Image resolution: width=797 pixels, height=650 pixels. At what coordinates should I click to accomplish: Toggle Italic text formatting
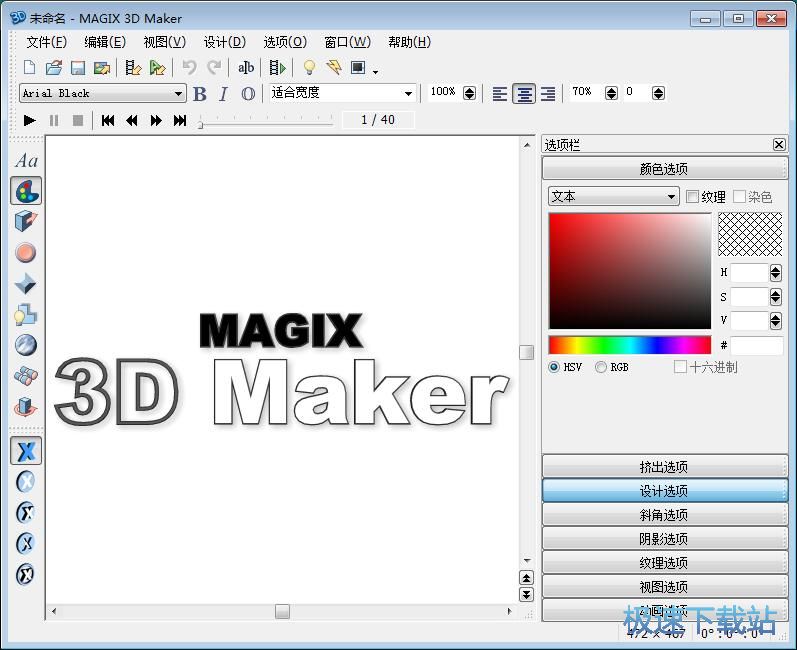(223, 94)
